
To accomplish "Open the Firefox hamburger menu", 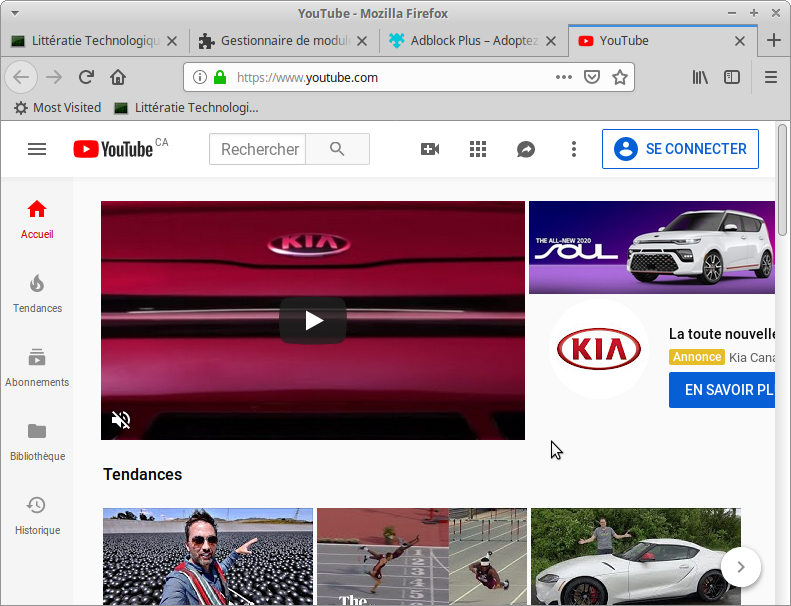I will coord(771,77).
